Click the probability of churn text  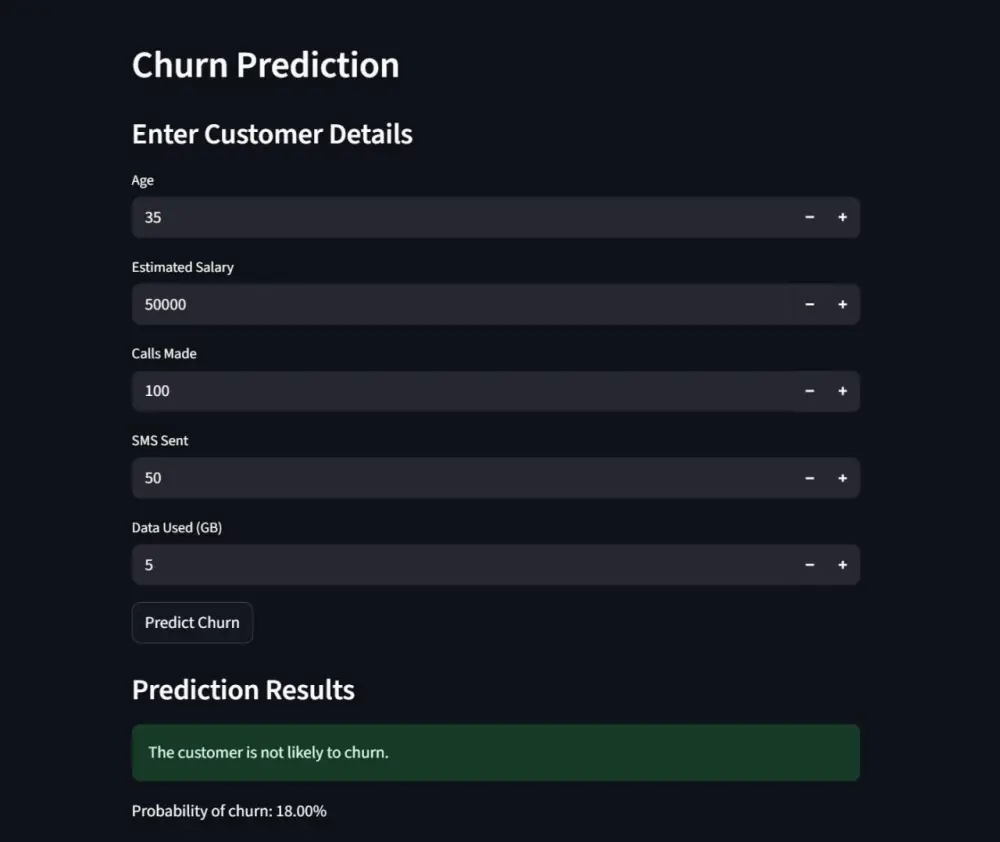point(229,811)
